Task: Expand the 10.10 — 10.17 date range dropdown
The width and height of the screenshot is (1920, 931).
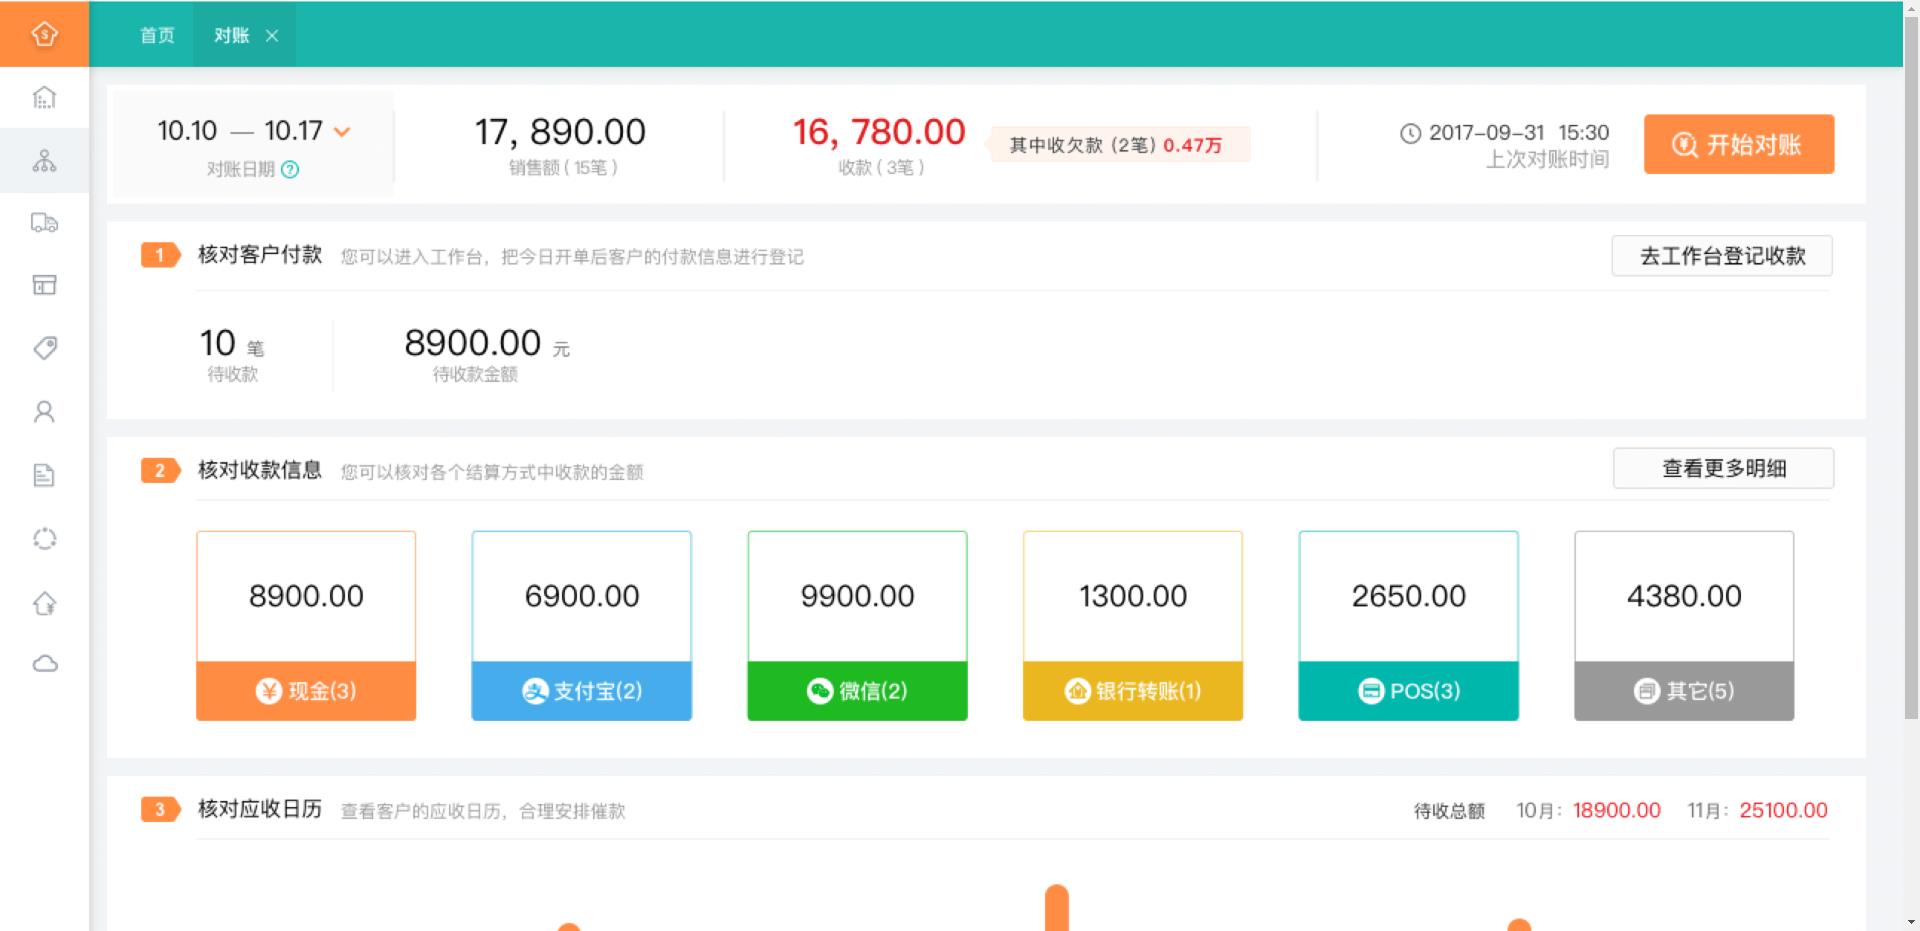Action: tap(342, 132)
